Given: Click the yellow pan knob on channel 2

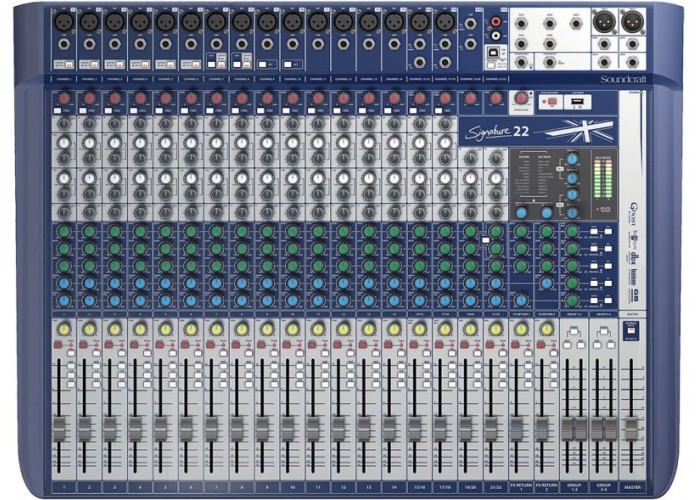Looking at the screenshot, I should pos(89,329).
